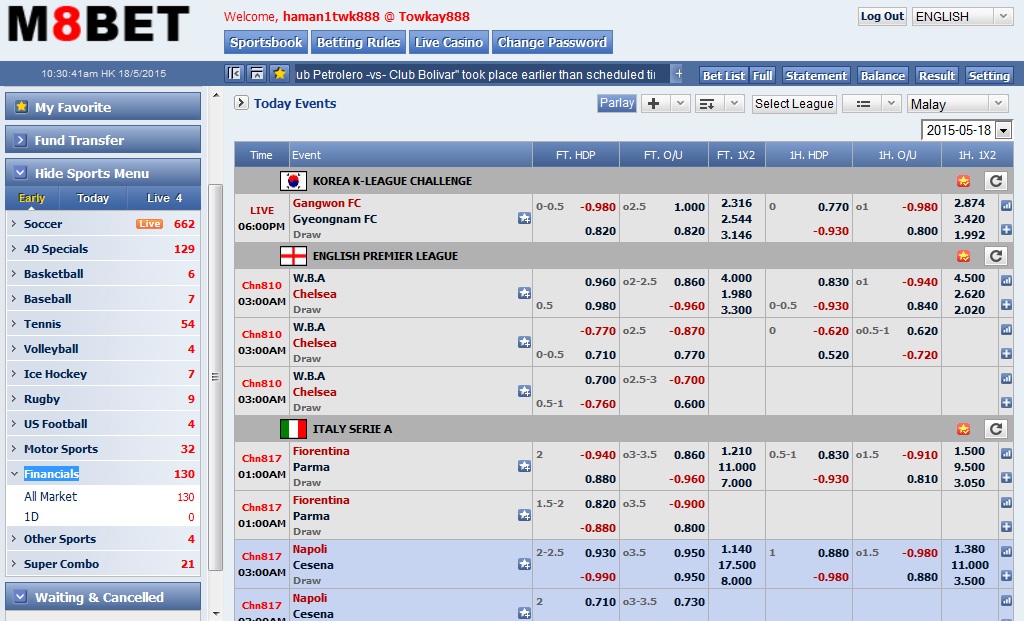This screenshot has height=621, width=1024.
Task: Refresh the Korea K-League Challenge league
Action: (x=995, y=181)
